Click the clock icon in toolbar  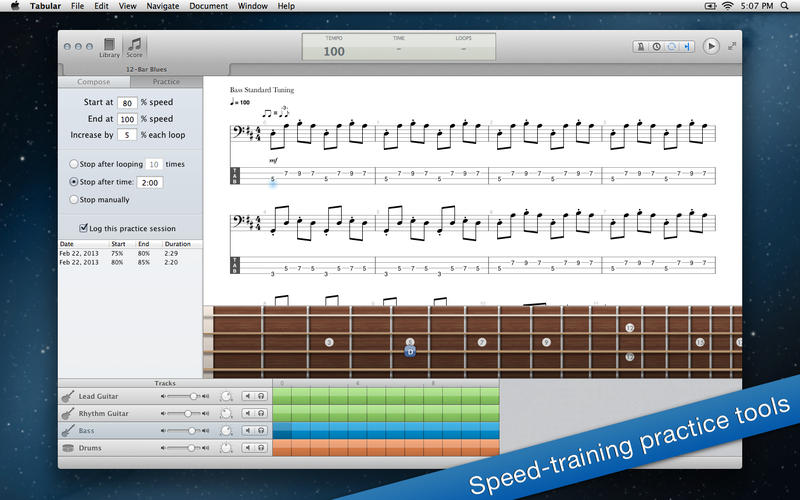656,46
